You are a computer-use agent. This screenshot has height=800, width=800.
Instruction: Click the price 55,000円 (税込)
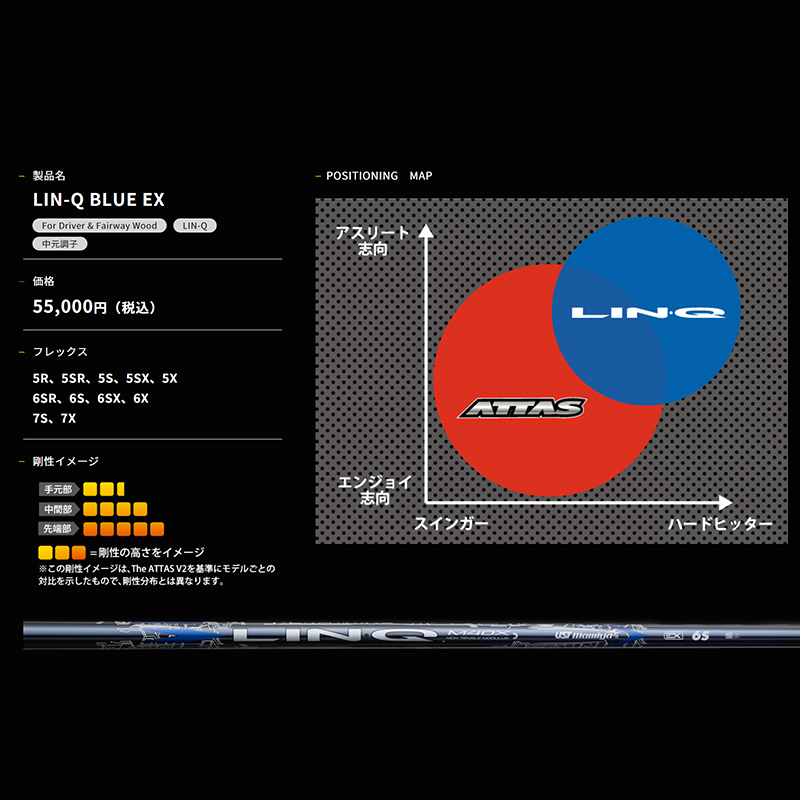tap(94, 307)
